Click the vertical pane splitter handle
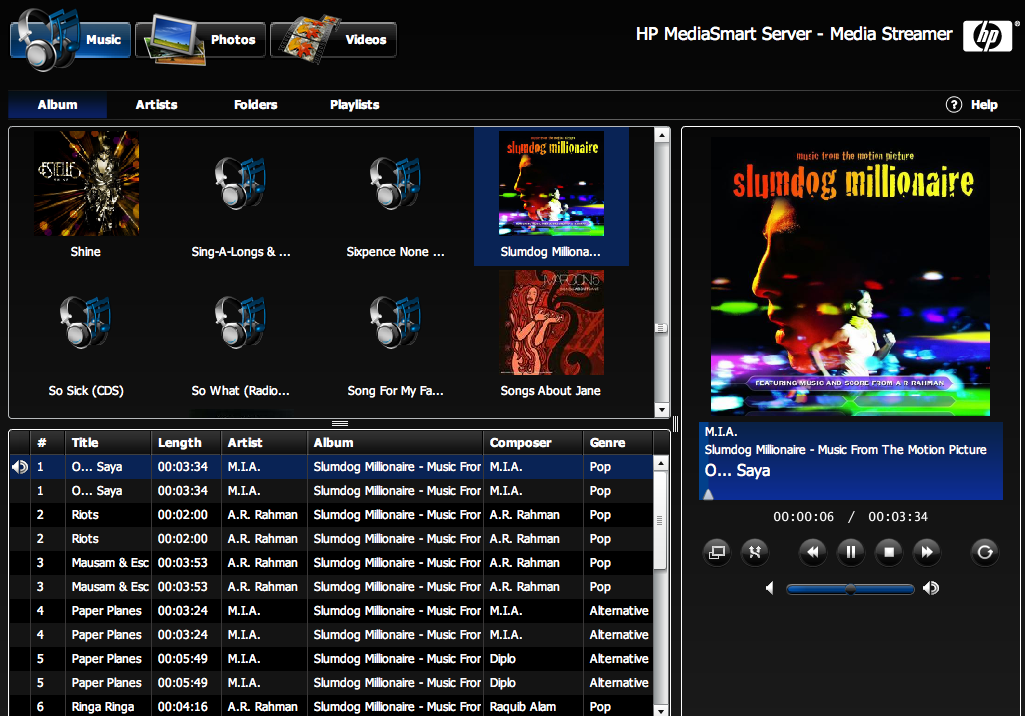Viewport: 1025px width, 716px height. [x=675, y=424]
